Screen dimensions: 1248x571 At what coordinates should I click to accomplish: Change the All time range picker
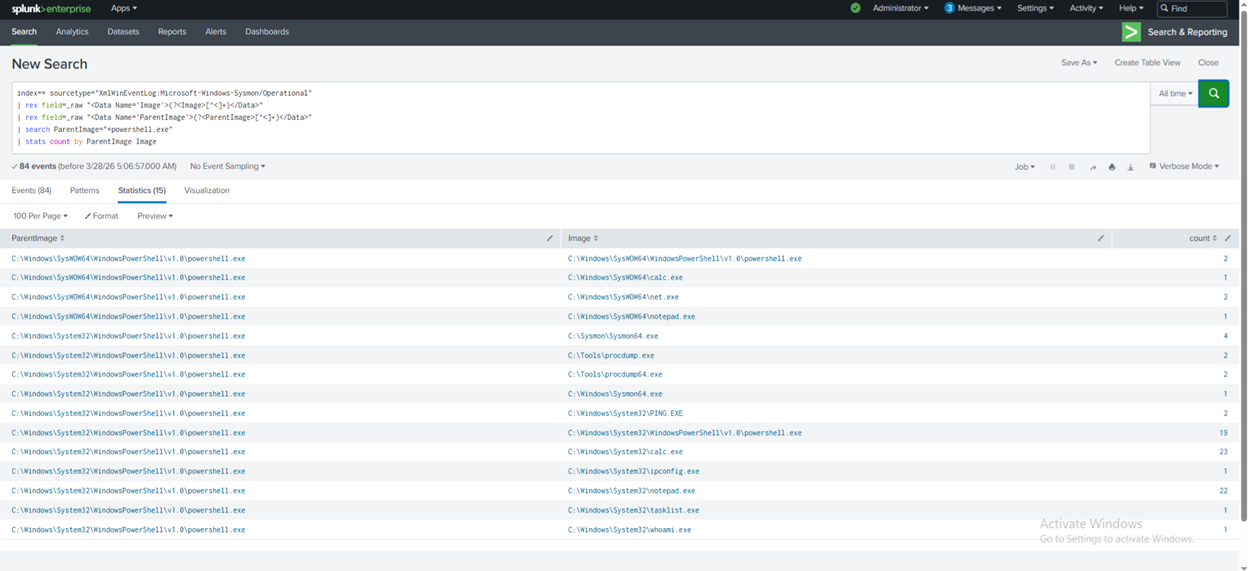pos(1175,93)
